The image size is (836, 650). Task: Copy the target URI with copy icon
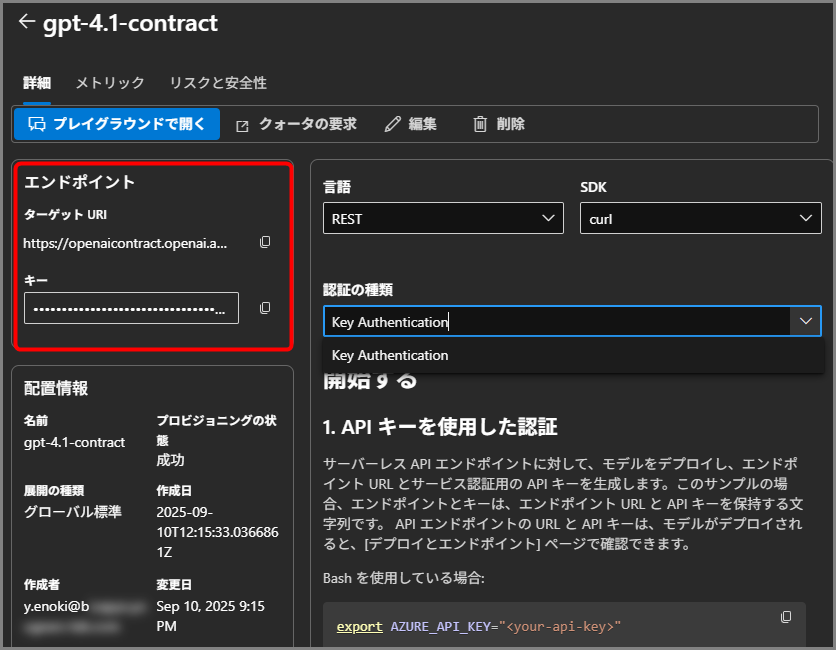click(265, 242)
